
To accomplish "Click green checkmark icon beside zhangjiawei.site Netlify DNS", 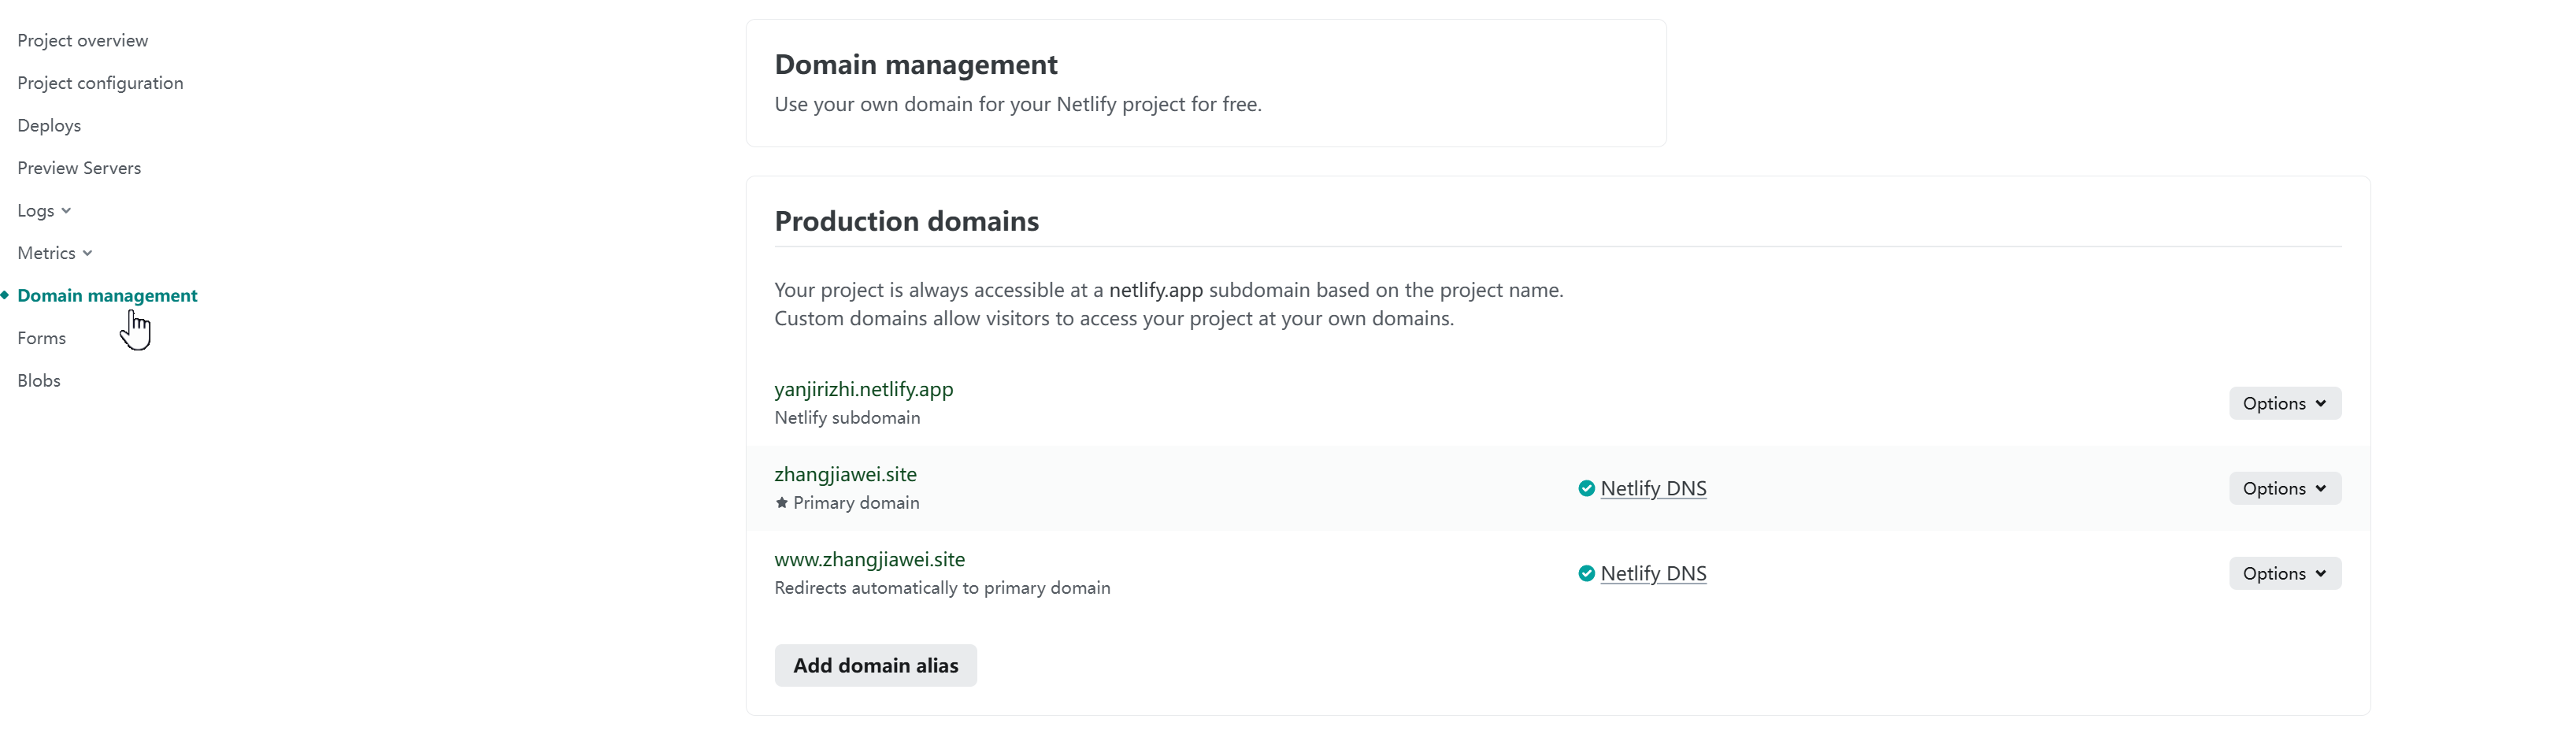I will [x=1586, y=488].
